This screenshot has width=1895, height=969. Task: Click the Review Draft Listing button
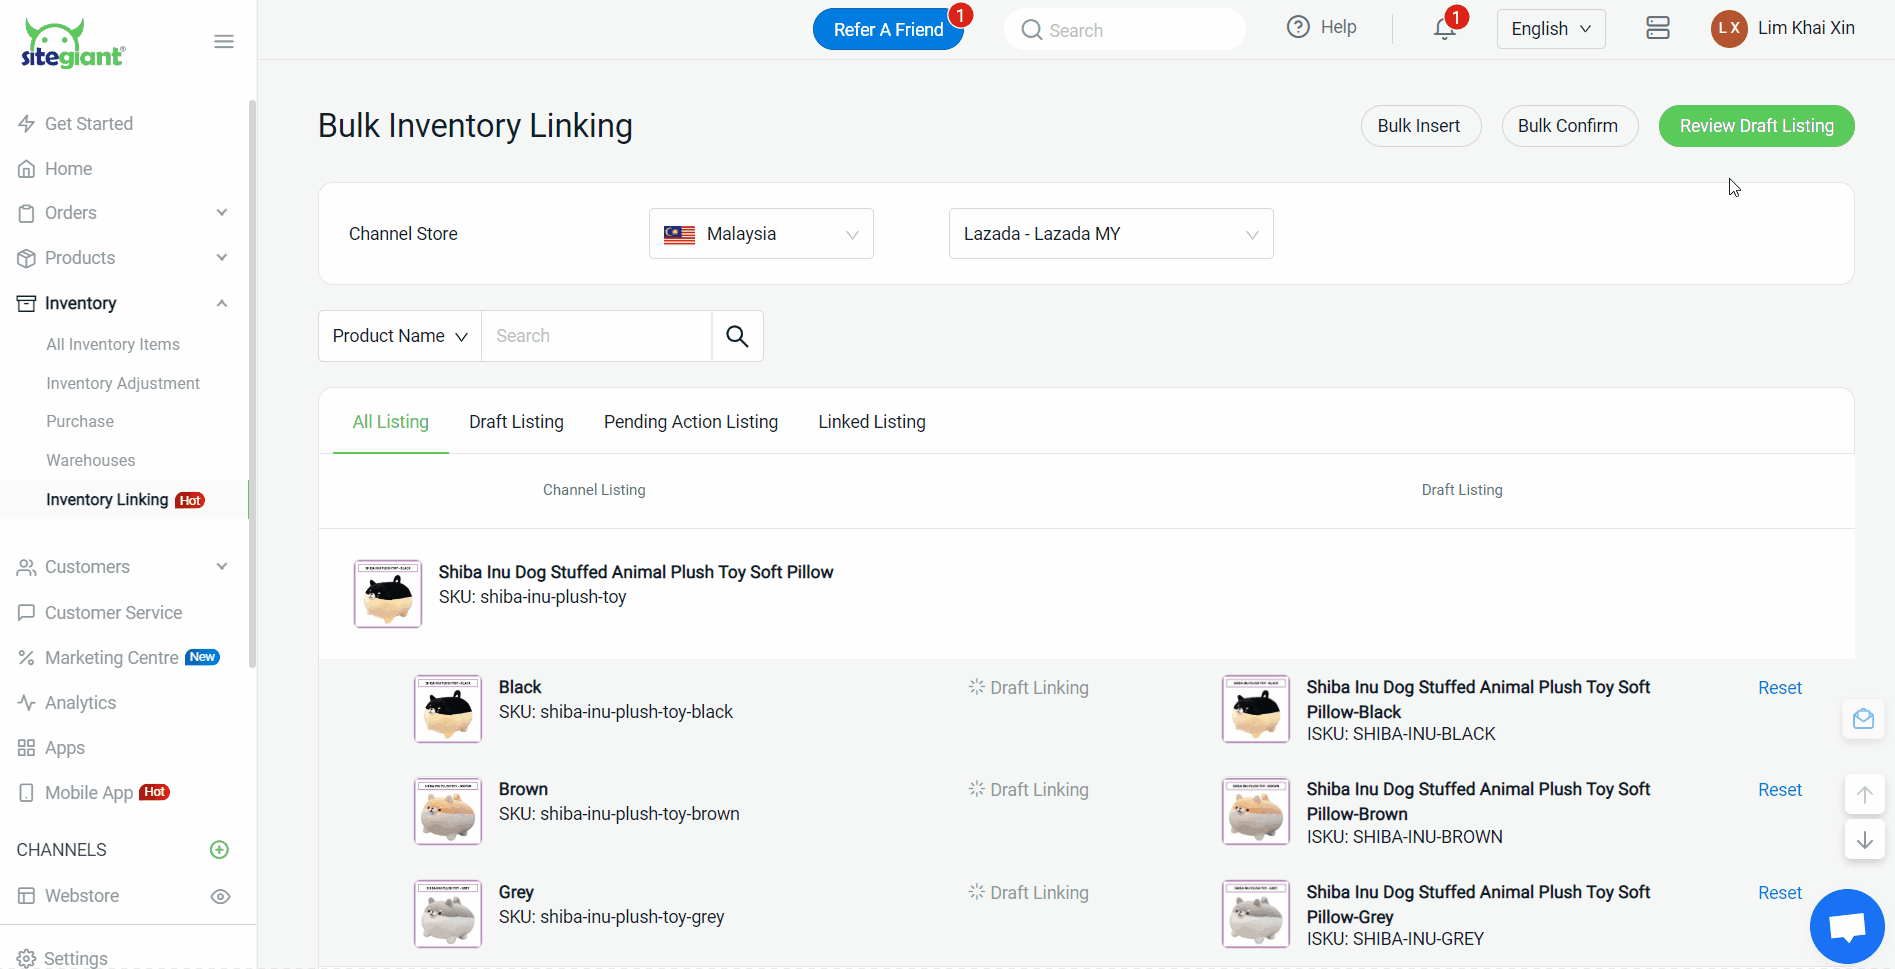[x=1756, y=126]
